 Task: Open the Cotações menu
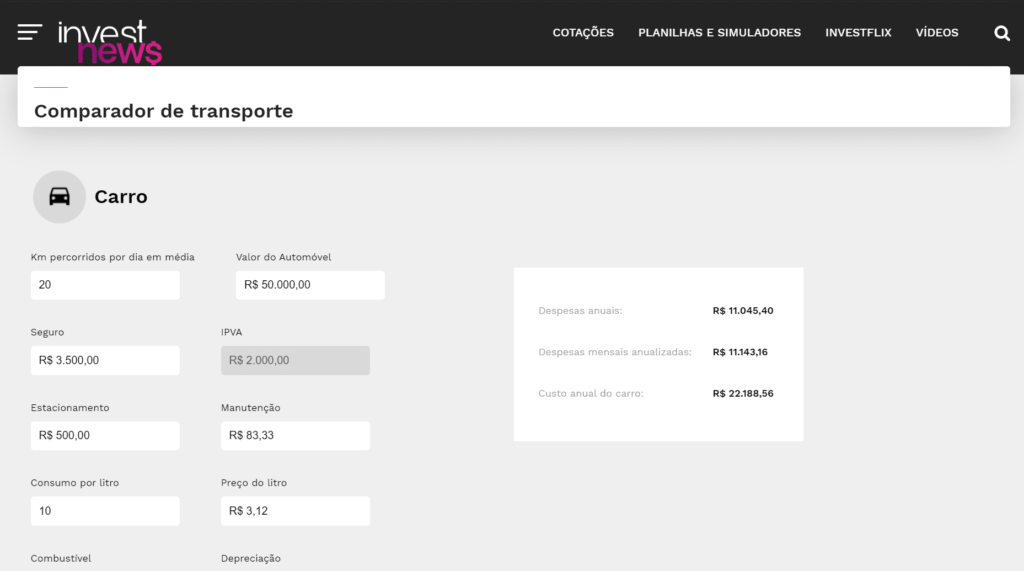(x=583, y=33)
